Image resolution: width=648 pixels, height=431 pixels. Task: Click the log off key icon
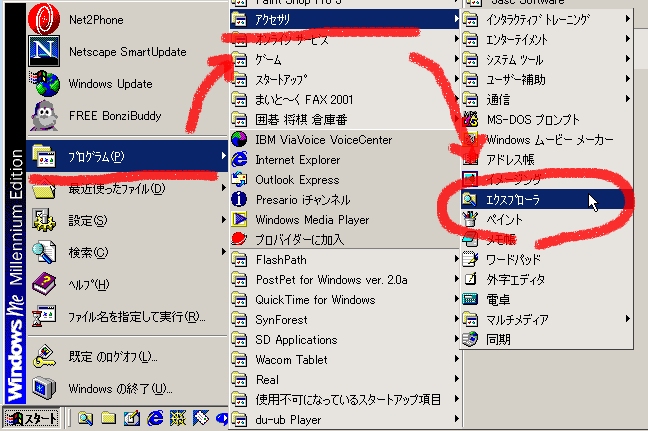[44, 356]
